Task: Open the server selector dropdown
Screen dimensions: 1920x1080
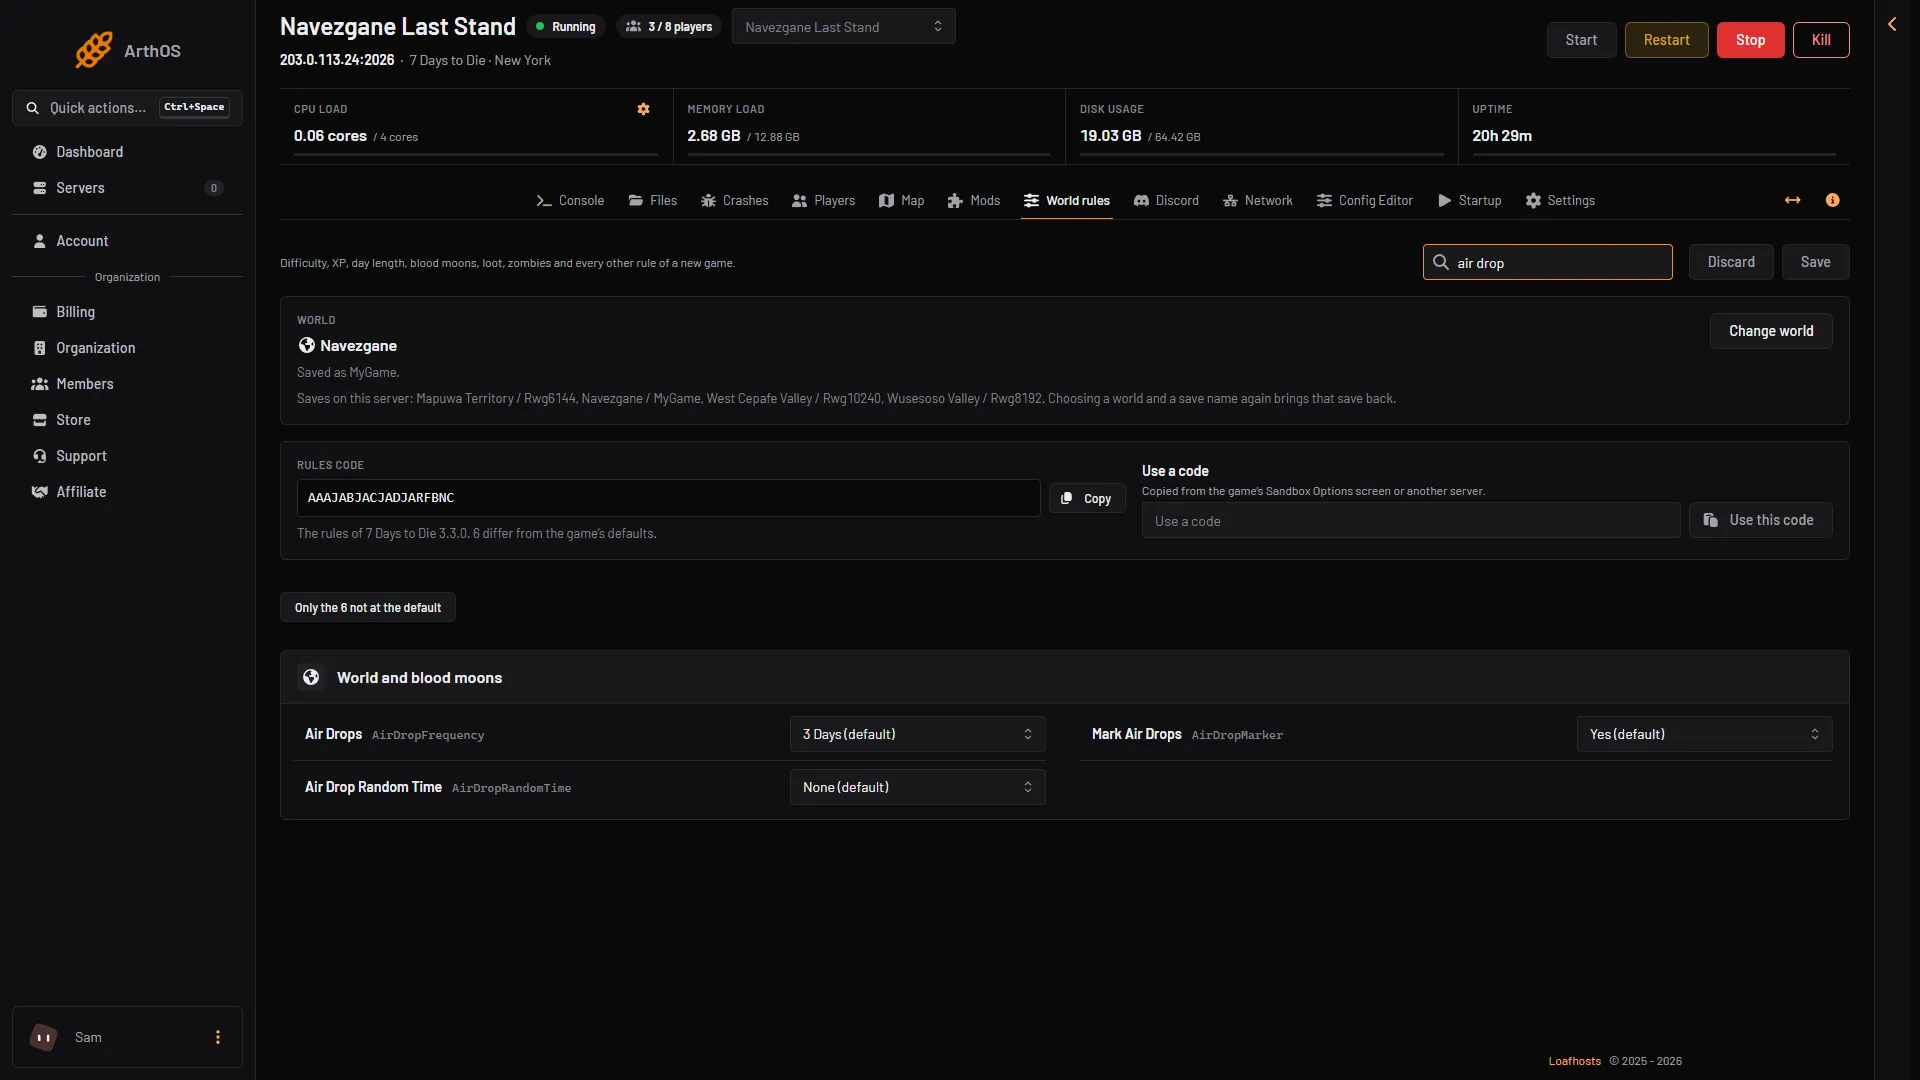Action: point(843,27)
